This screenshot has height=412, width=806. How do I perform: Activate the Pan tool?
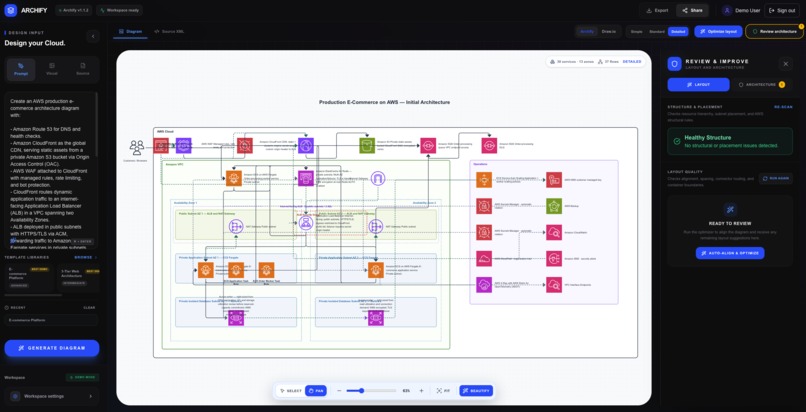pyautogui.click(x=316, y=391)
